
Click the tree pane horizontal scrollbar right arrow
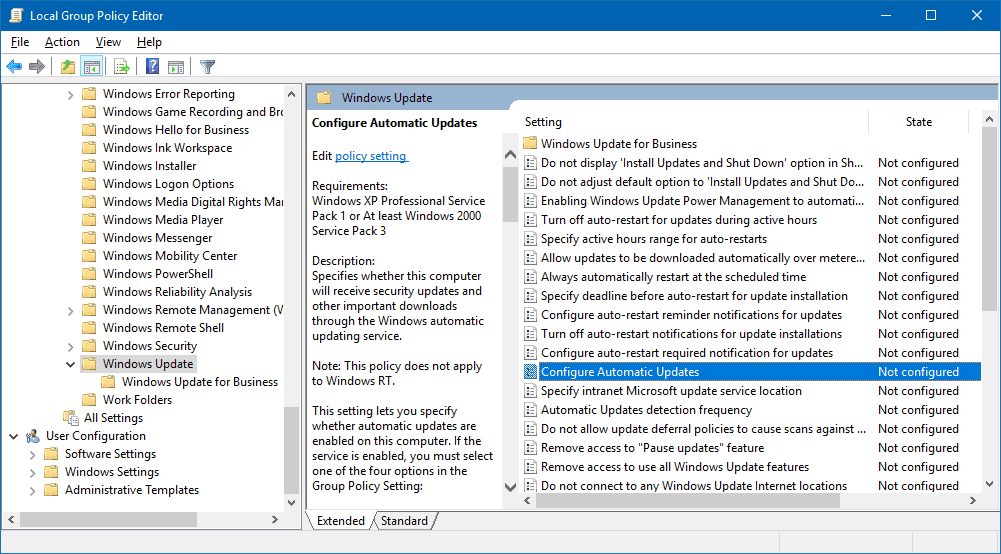pyautogui.click(x=275, y=520)
